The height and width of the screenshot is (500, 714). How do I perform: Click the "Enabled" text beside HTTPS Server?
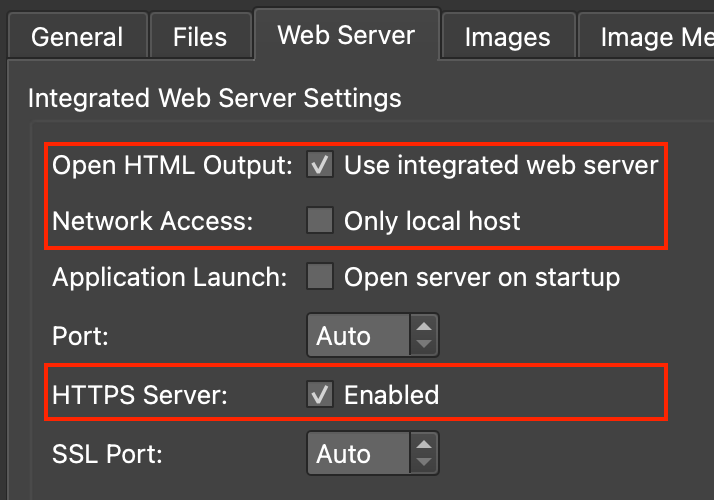click(391, 395)
